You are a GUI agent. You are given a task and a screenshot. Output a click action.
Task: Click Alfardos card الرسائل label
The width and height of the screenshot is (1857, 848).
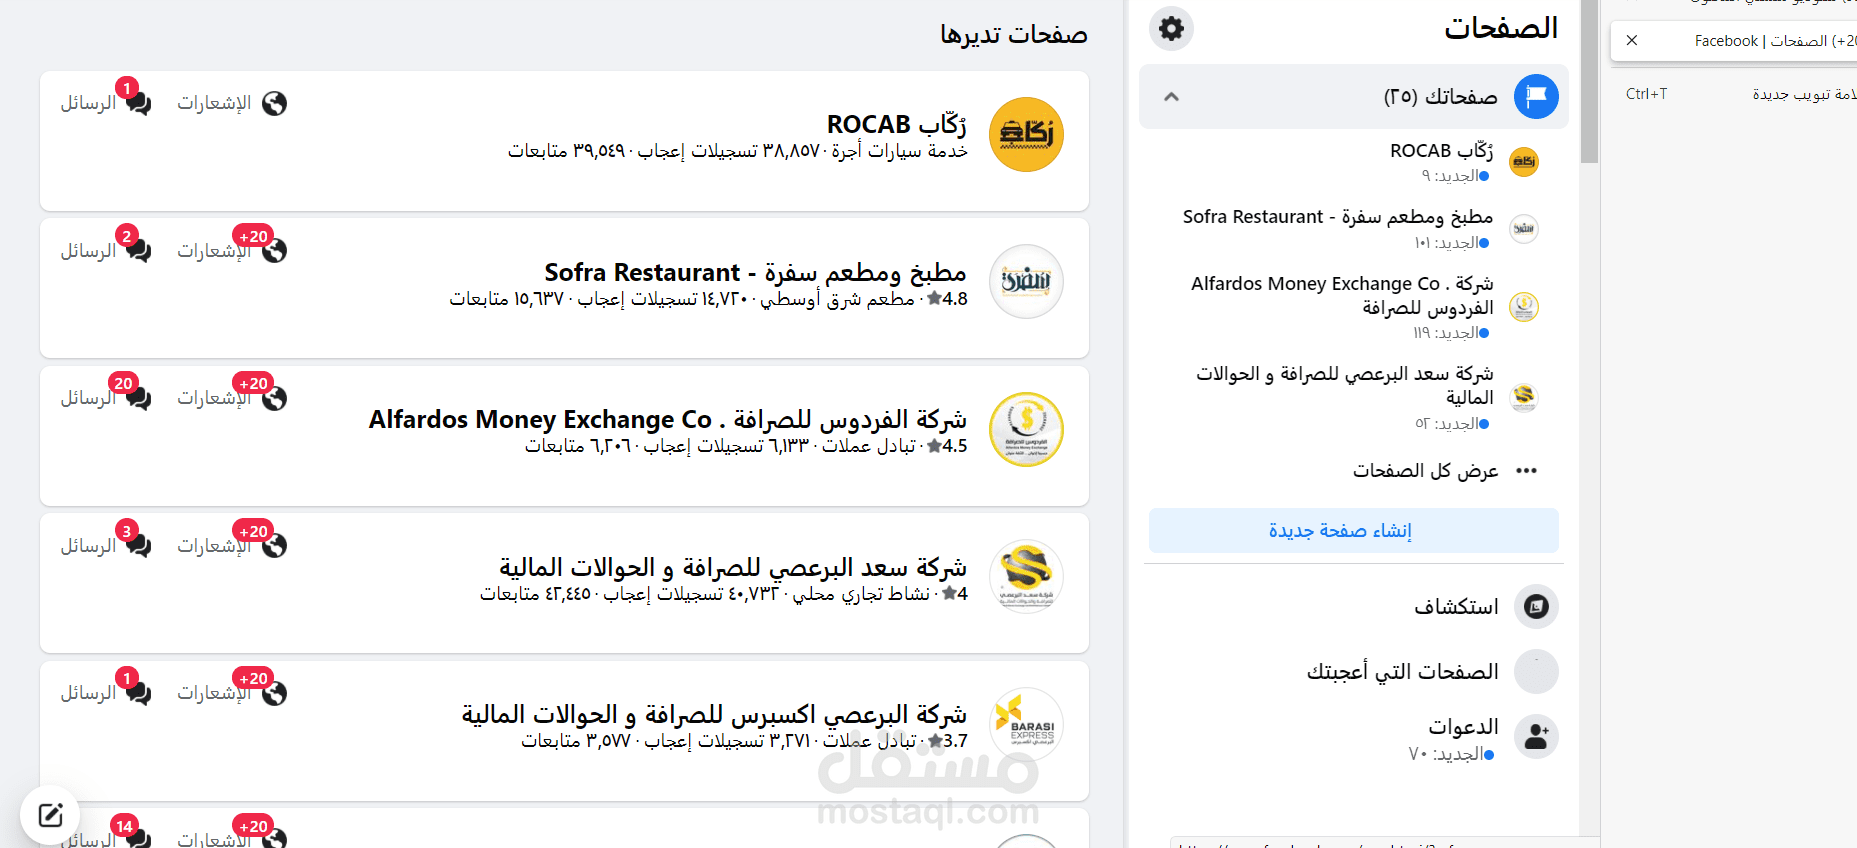(x=88, y=397)
